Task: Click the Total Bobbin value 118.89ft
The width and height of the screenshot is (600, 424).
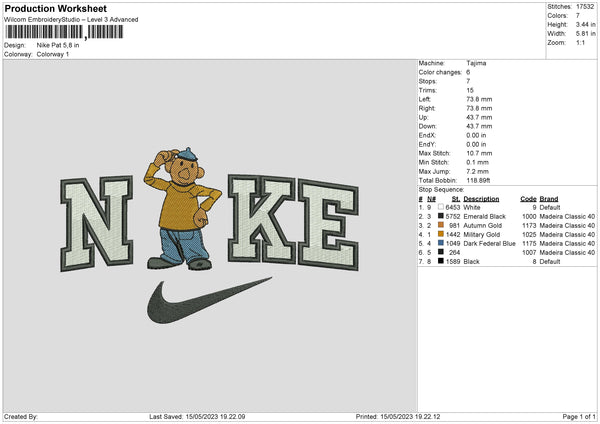Action: coord(478,180)
